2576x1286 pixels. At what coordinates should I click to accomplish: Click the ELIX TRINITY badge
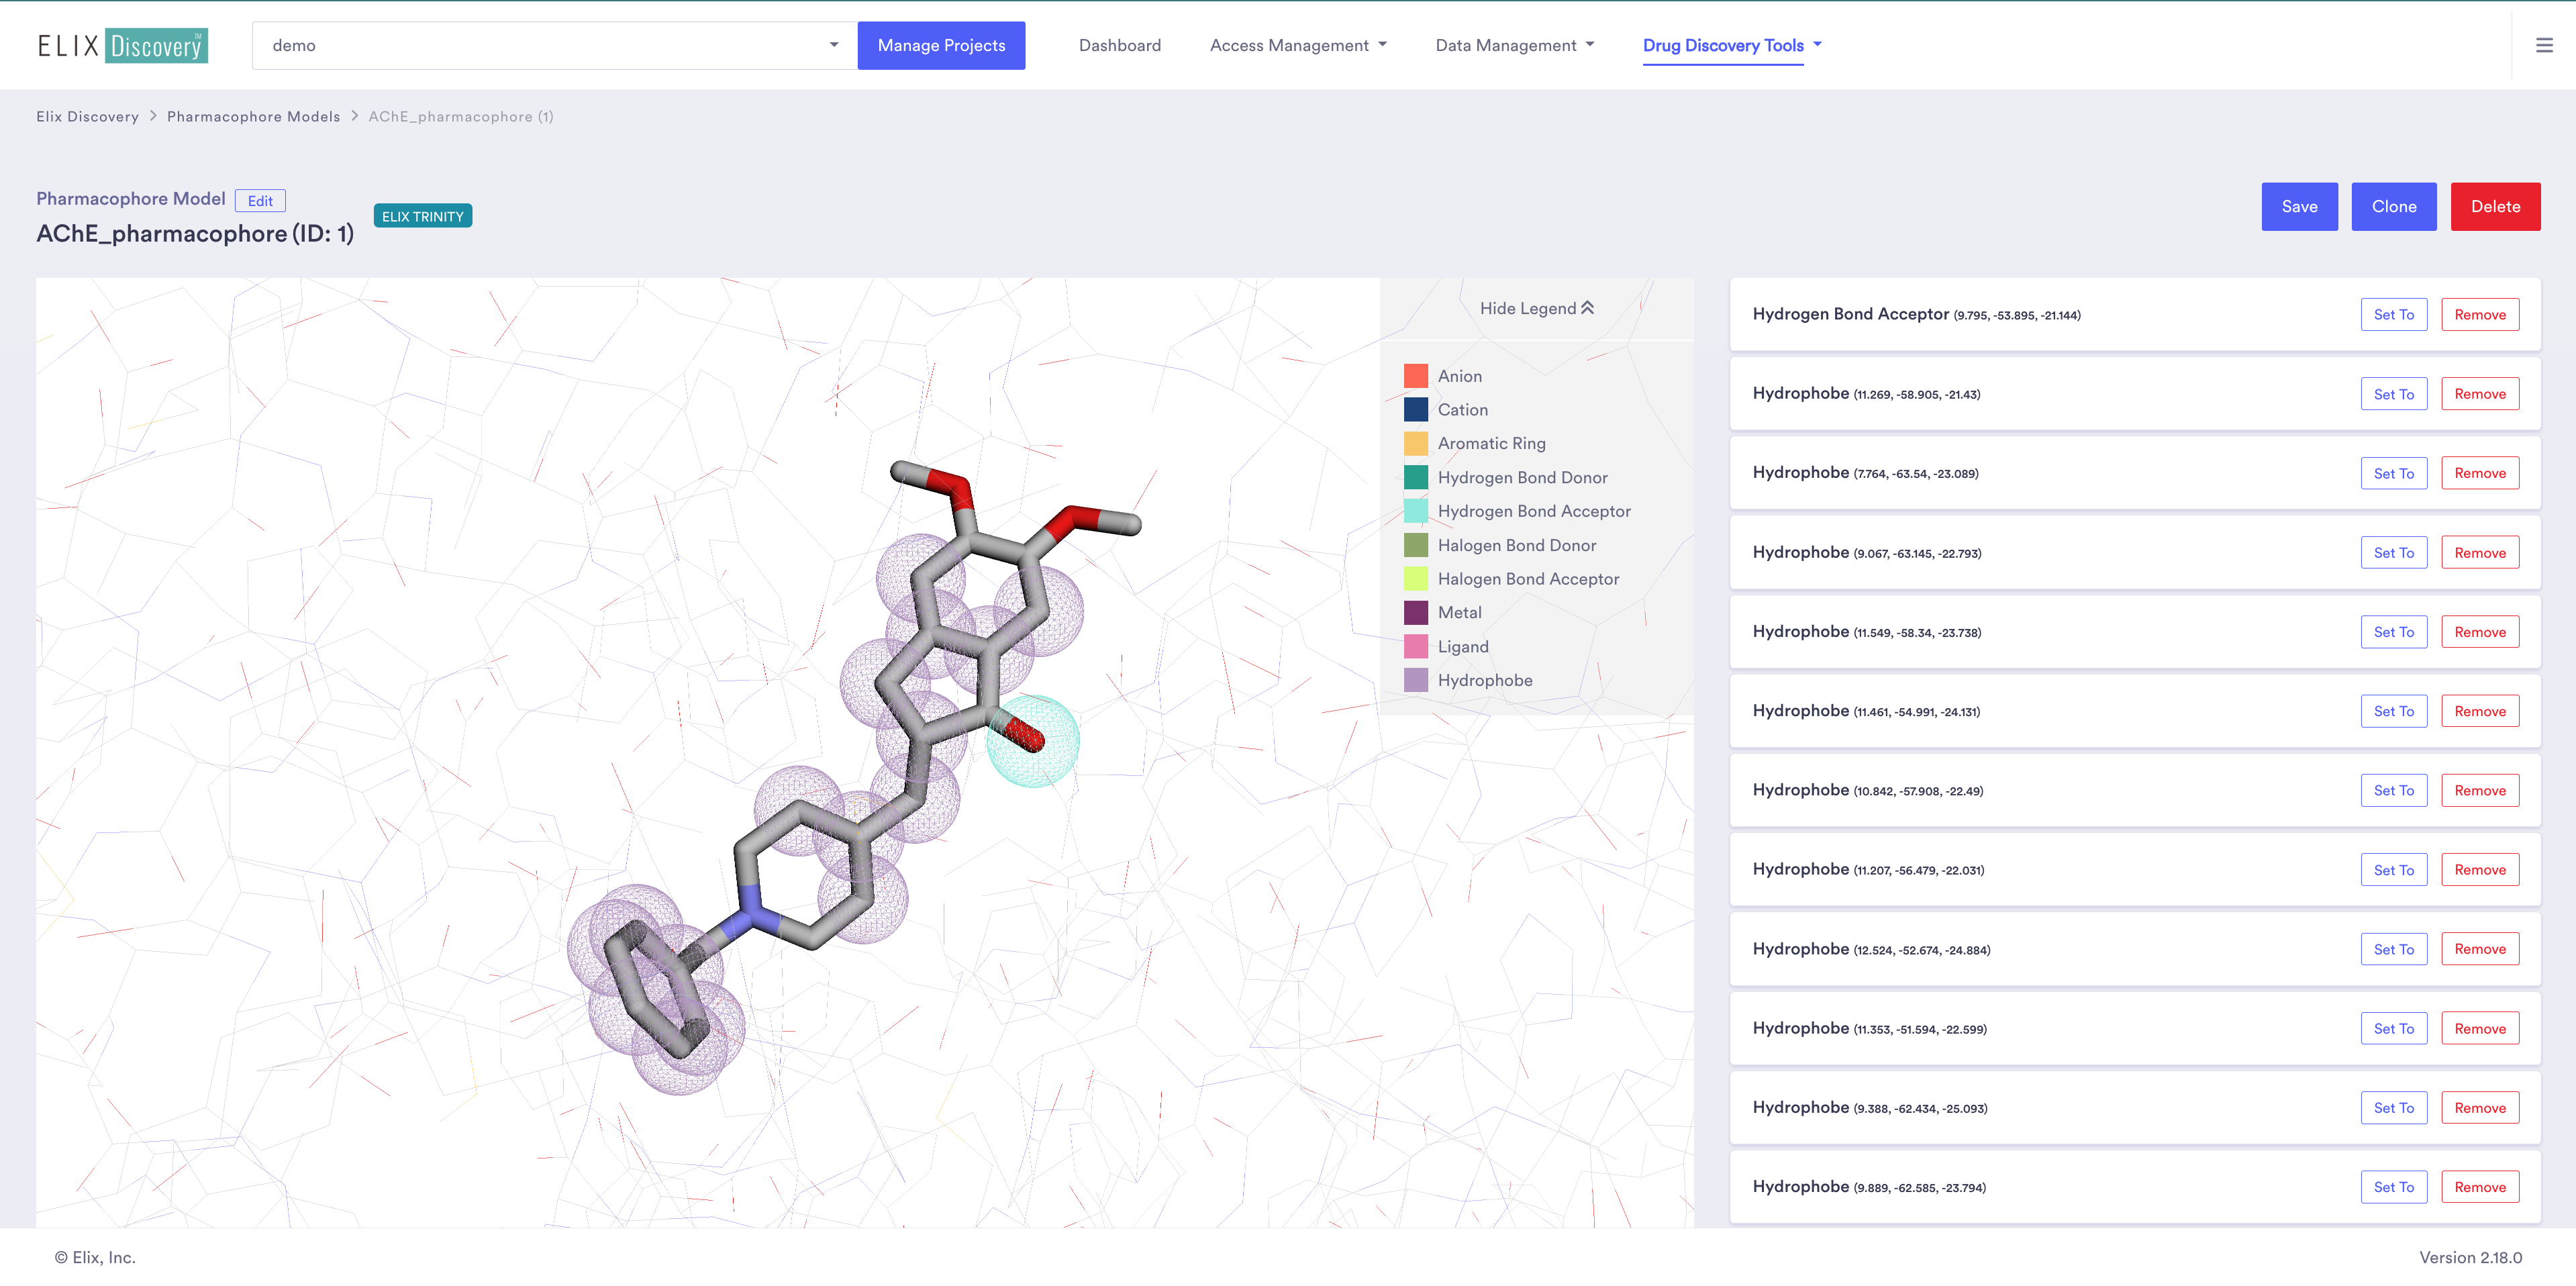(x=422, y=216)
